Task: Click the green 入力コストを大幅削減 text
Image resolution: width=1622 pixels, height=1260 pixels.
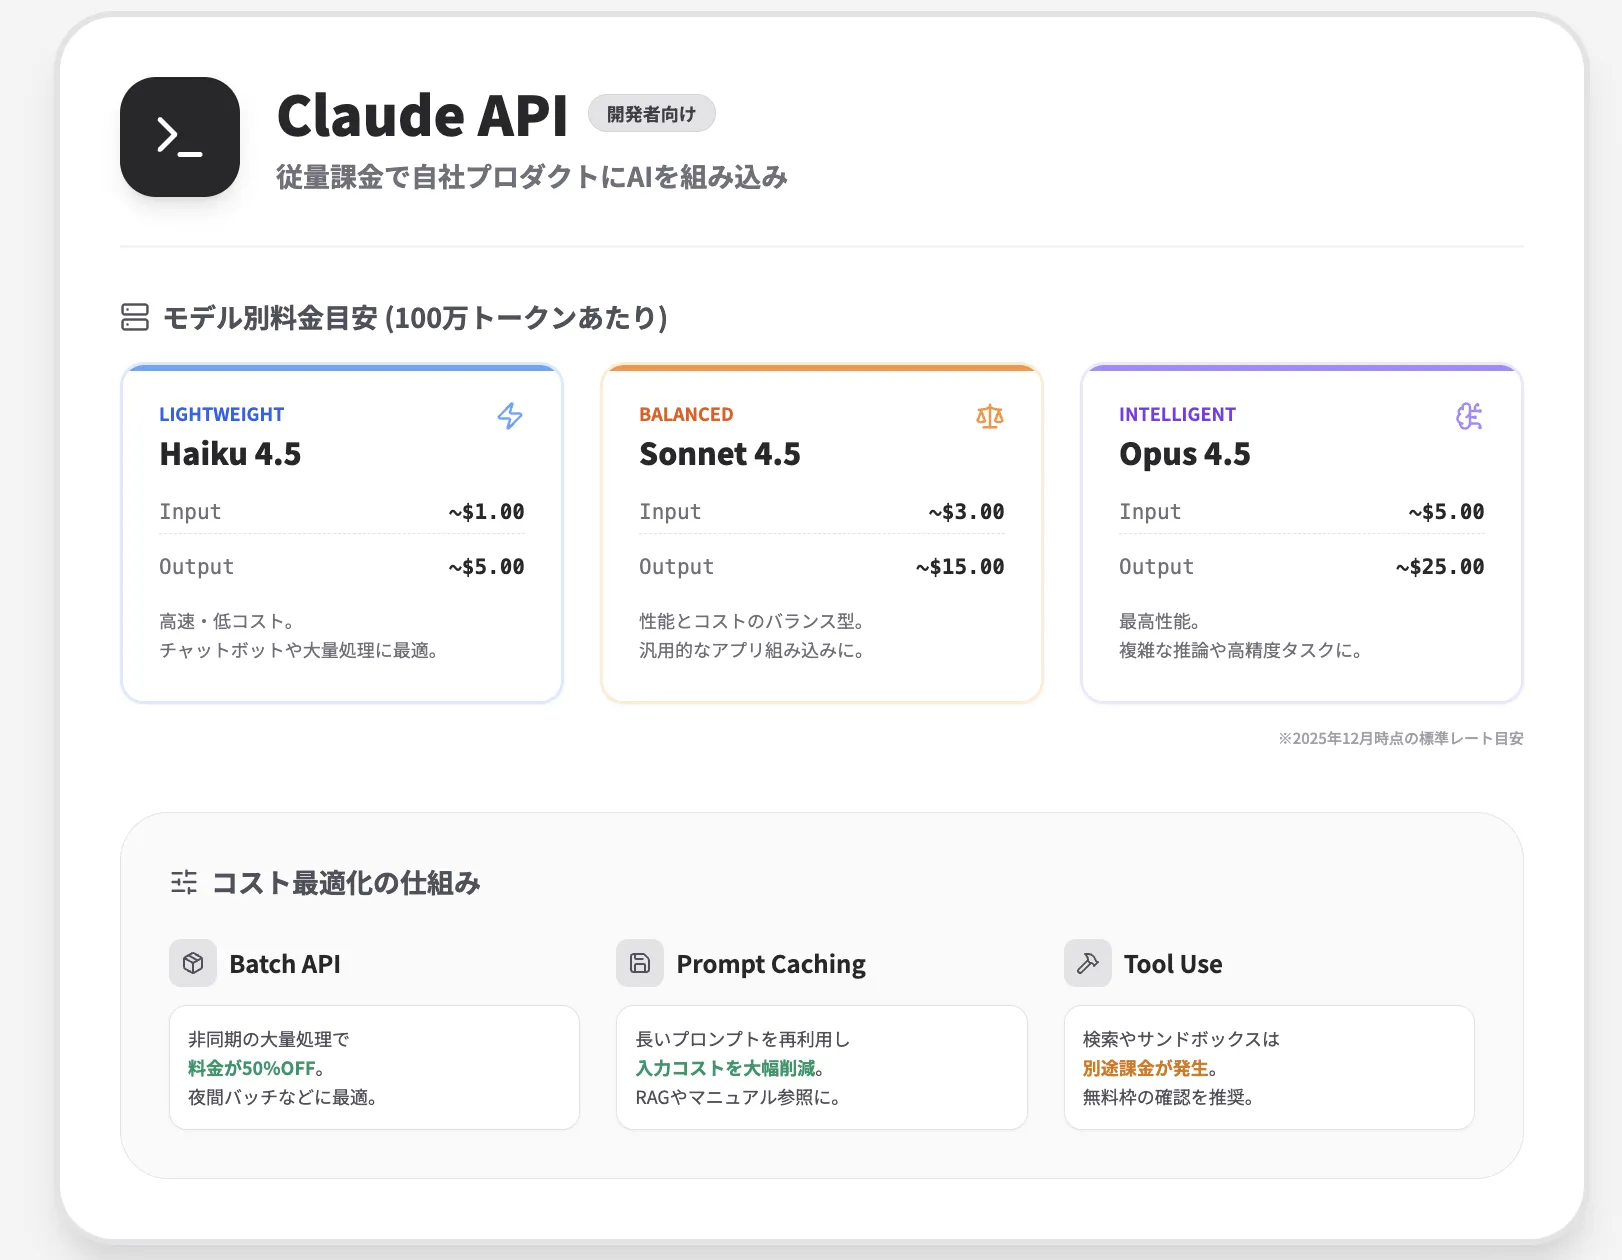Action: (726, 1068)
